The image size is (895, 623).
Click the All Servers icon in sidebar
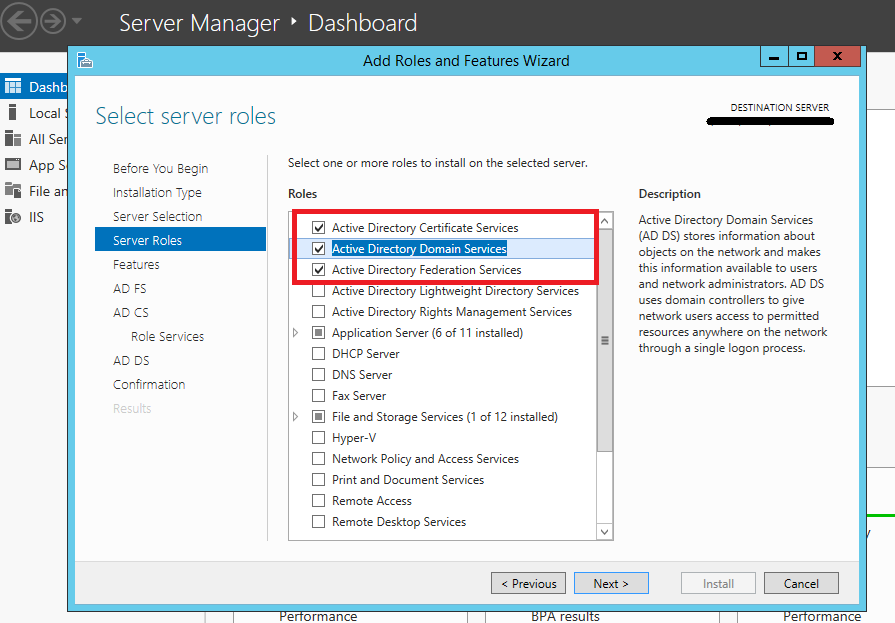[13, 139]
